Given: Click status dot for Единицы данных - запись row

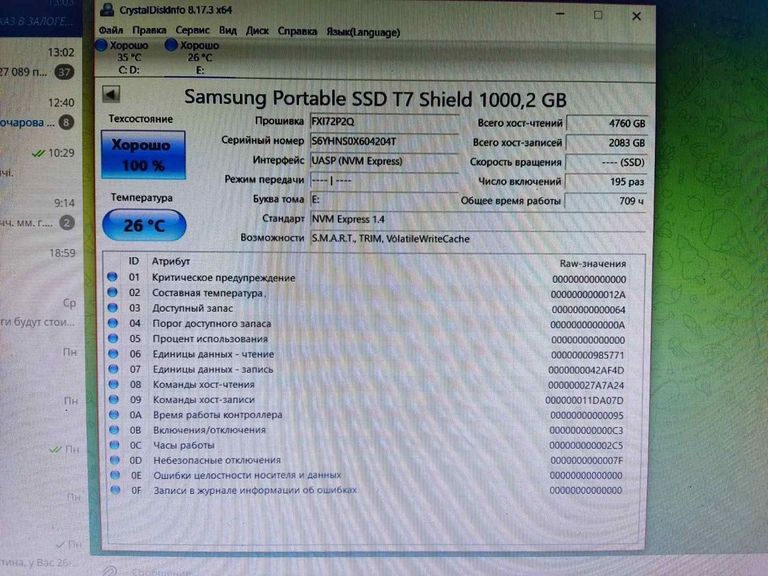Looking at the screenshot, I should point(114,368).
